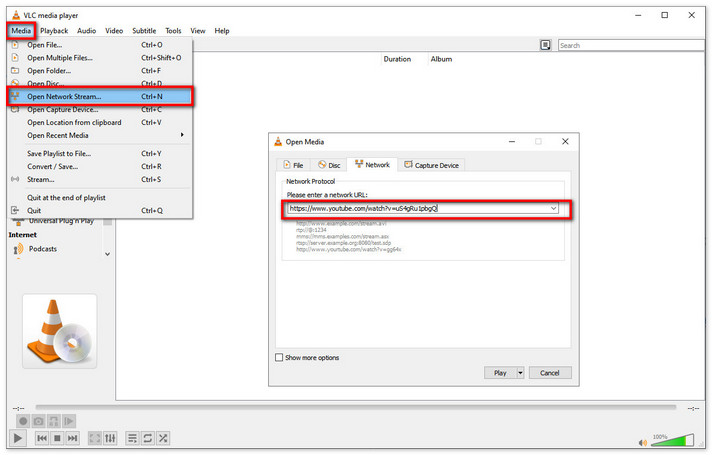Adjust the volume slider

pyautogui.click(x=672, y=440)
